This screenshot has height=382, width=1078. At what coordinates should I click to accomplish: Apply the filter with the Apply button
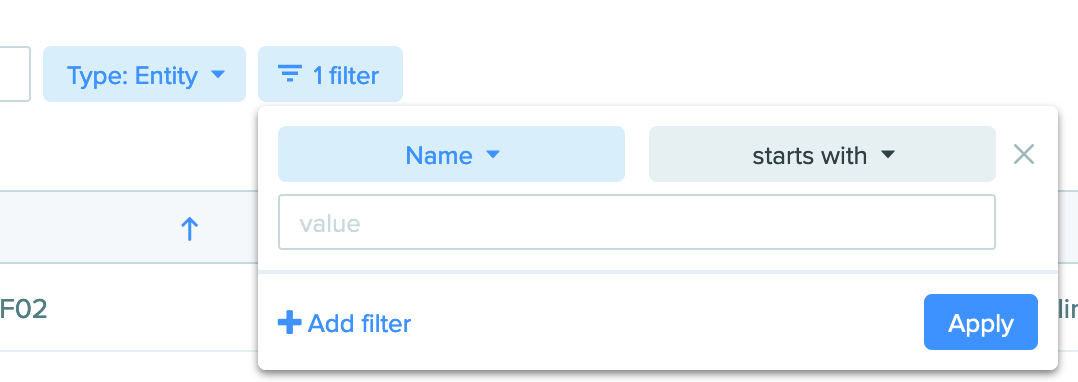(980, 322)
